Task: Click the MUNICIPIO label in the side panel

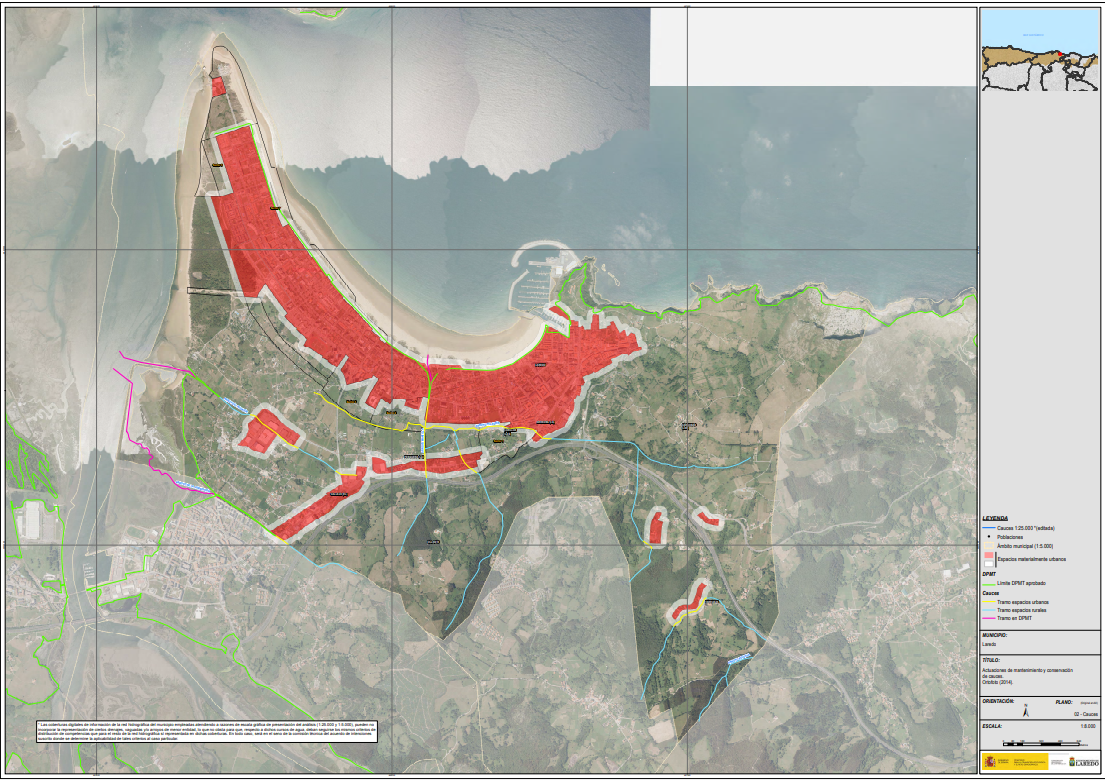Action: point(995,635)
